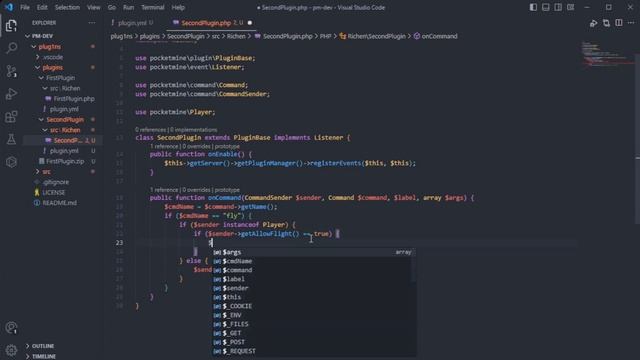The width and height of the screenshot is (640, 360).
Task: Open the Go menu
Action: point(111,7)
